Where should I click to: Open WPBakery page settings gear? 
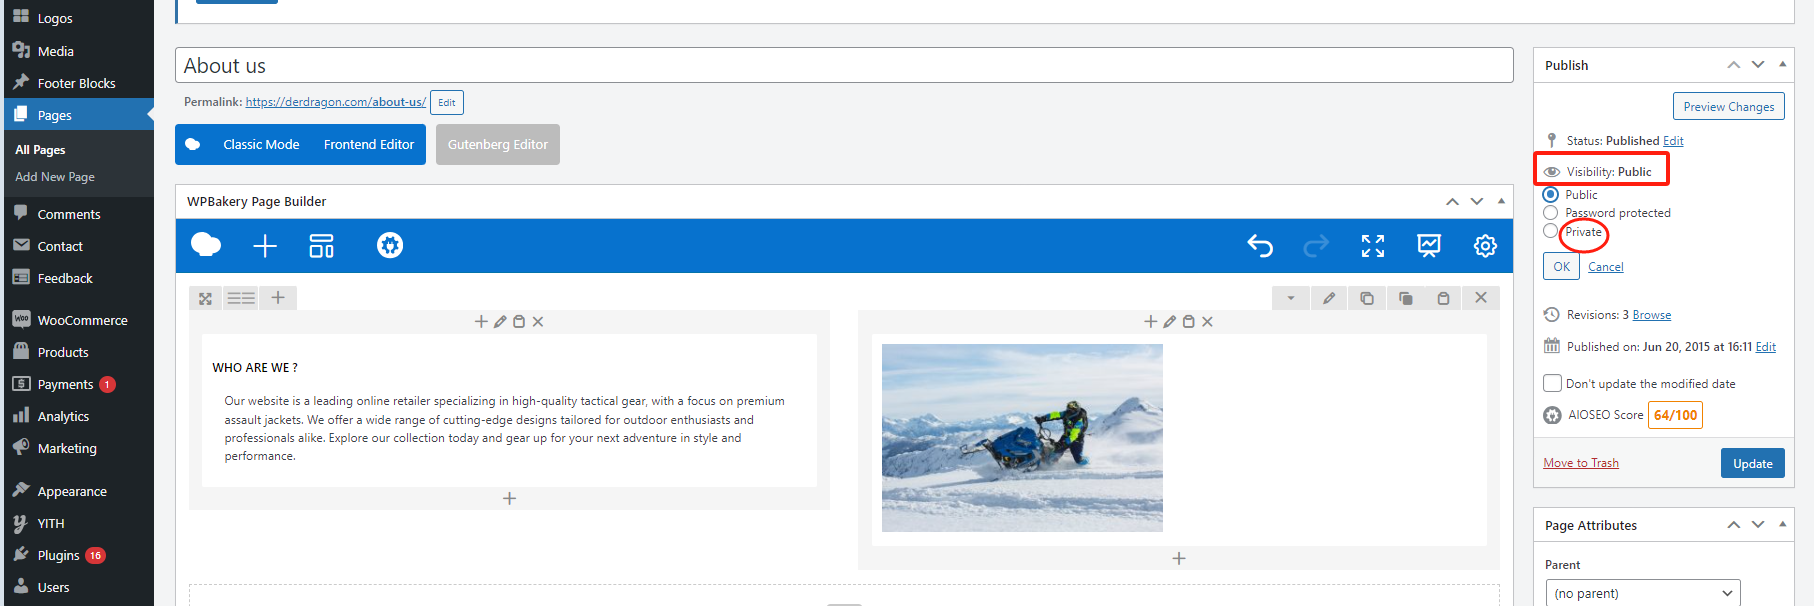1485,246
